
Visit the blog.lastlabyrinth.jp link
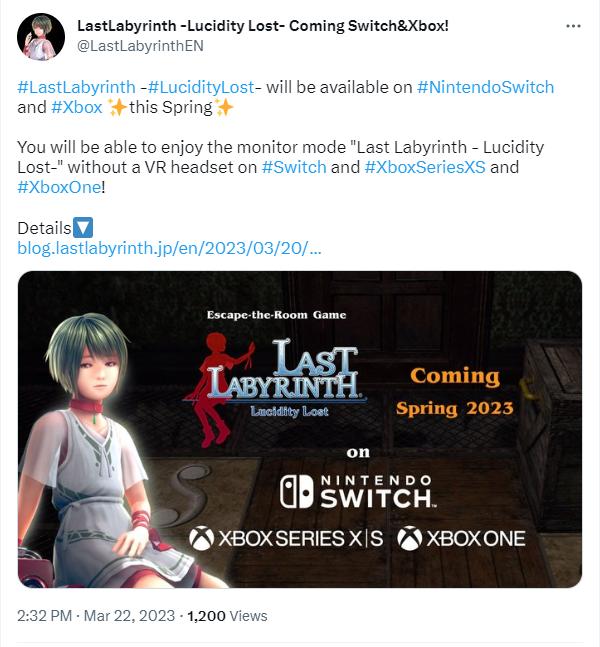point(169,248)
